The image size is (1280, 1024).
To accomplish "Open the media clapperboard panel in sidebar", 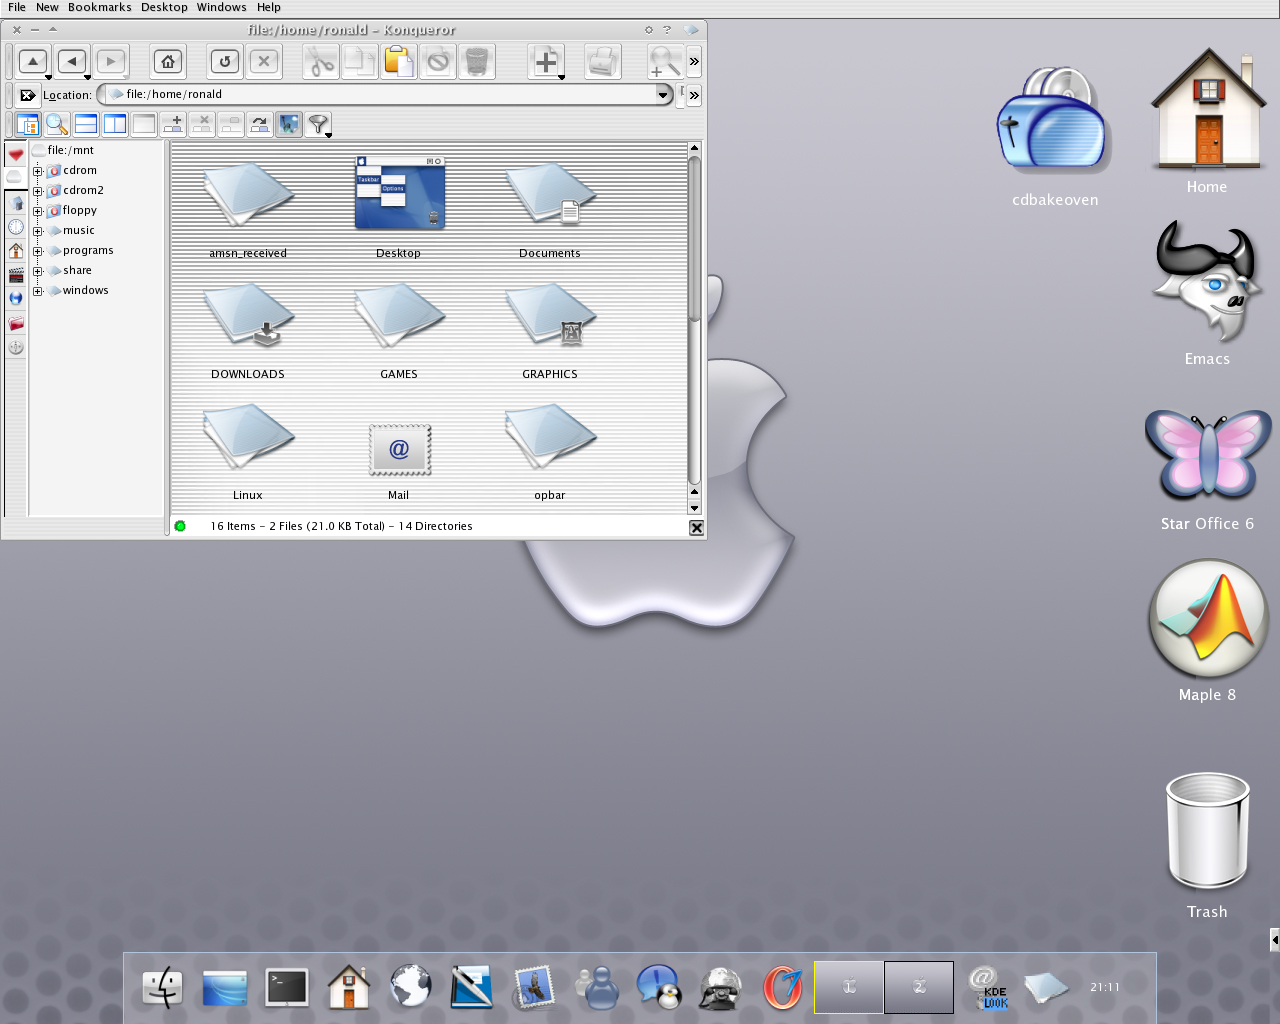I will click(x=16, y=275).
